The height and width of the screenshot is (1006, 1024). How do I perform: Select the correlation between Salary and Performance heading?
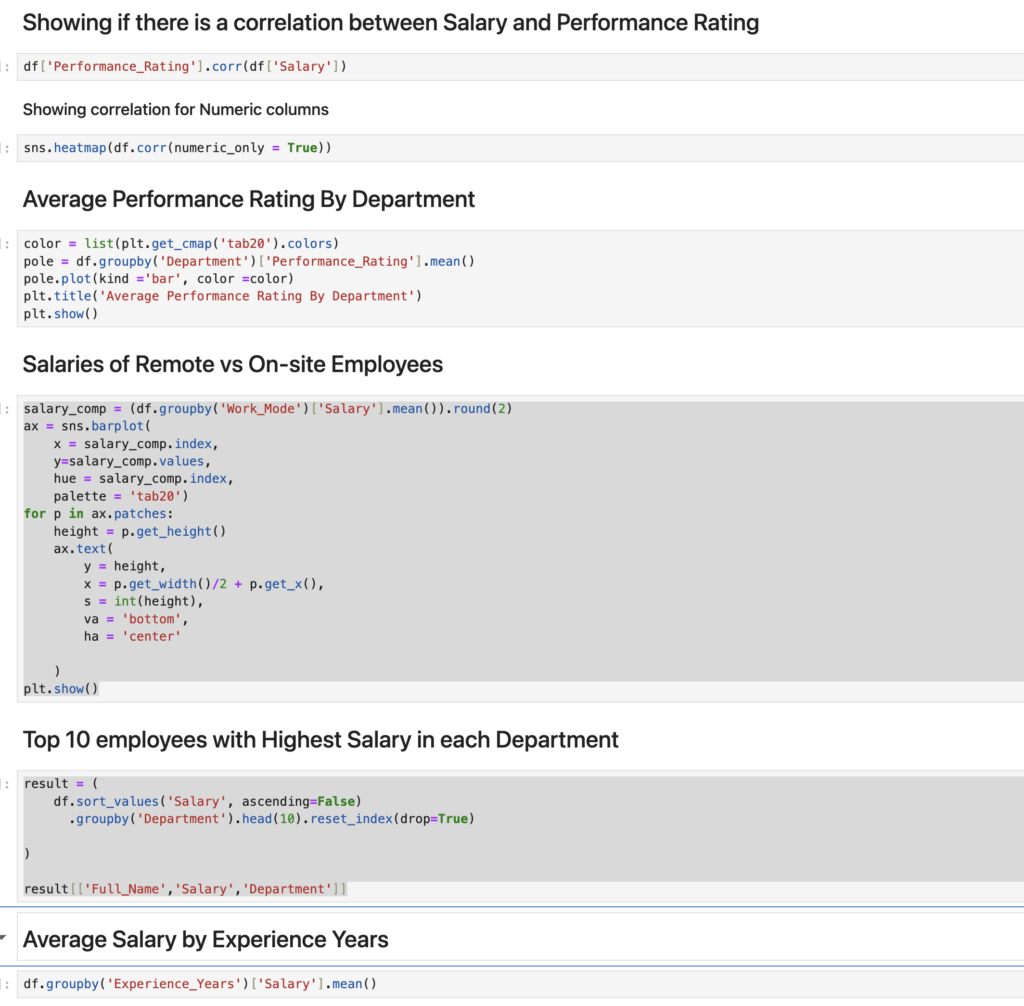[390, 22]
